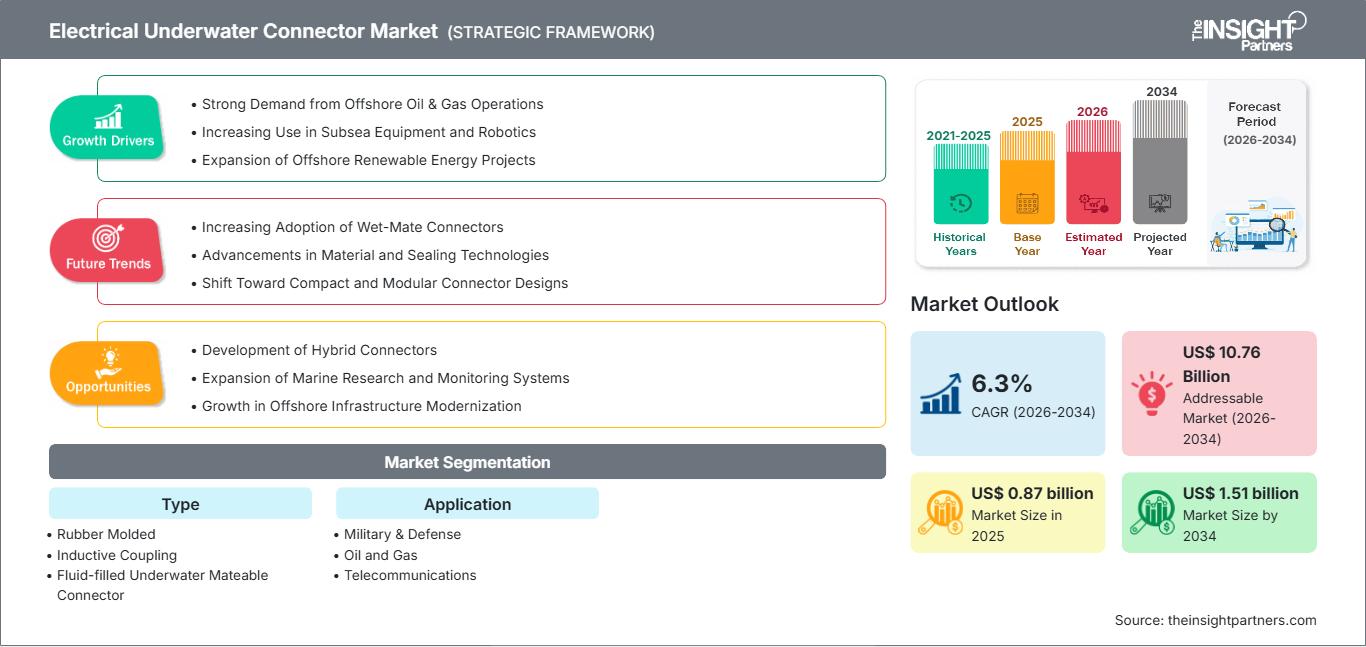Click 'Expansion of Marine Research and Monitoring Systems'
The width and height of the screenshot is (1366, 647).
coord(385,378)
